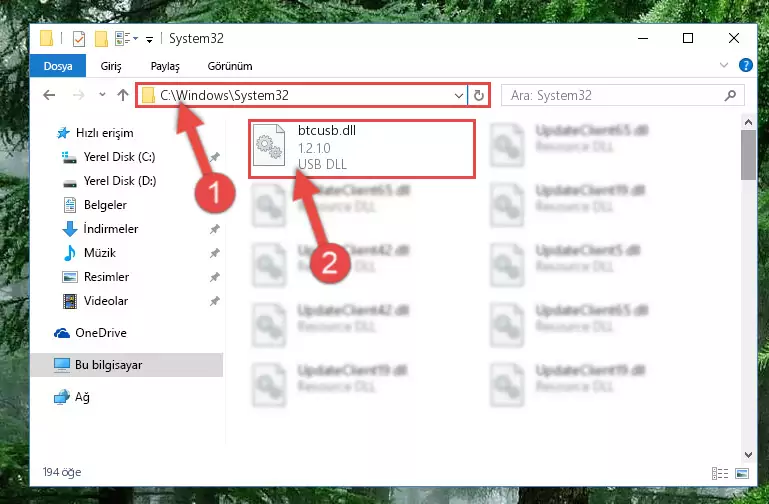Open Resimler in the sidebar
Screen dimensions: 769x504
tap(106, 277)
